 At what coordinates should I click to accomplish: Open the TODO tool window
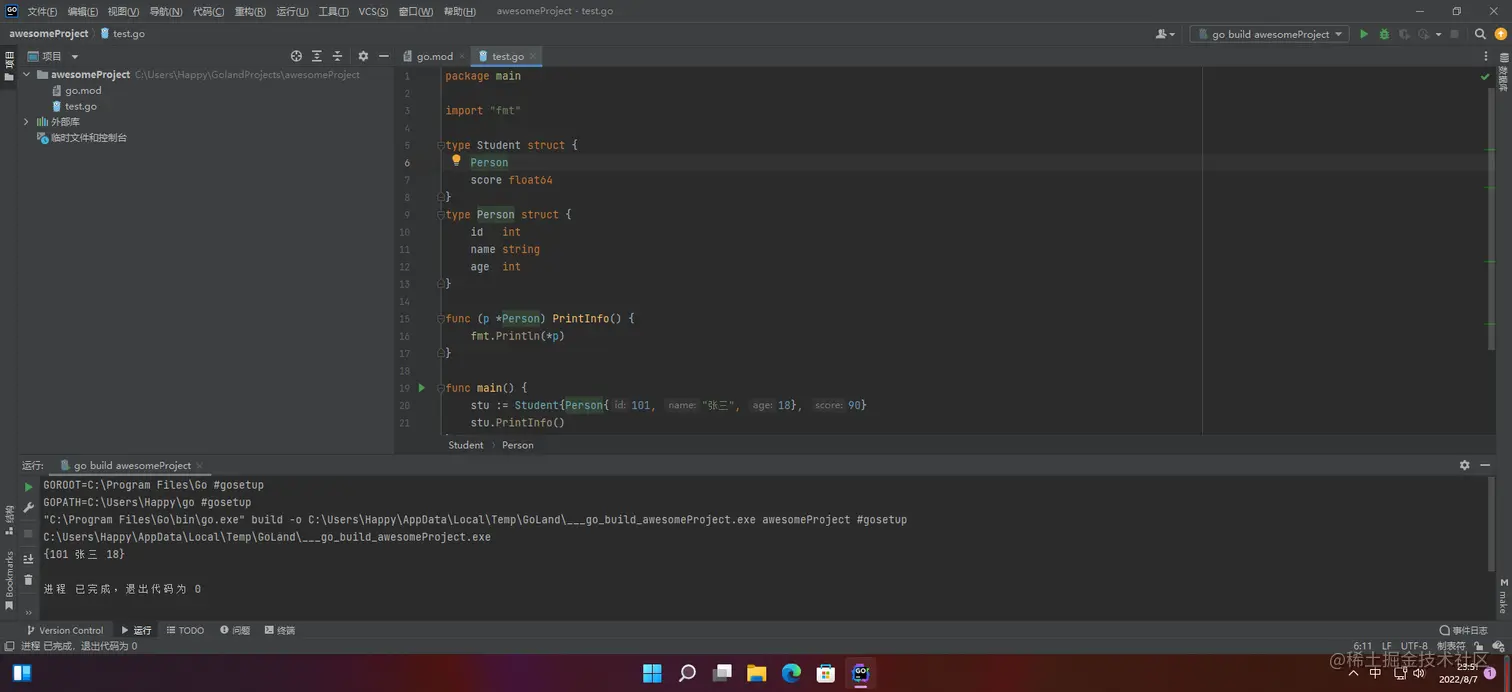pos(185,630)
